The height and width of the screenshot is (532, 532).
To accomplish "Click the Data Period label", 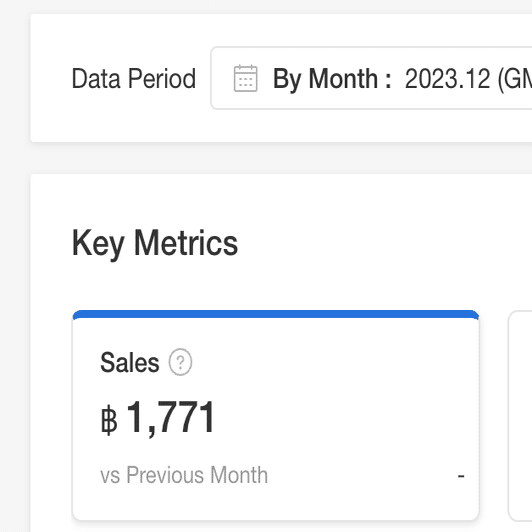I will (x=134, y=78).
